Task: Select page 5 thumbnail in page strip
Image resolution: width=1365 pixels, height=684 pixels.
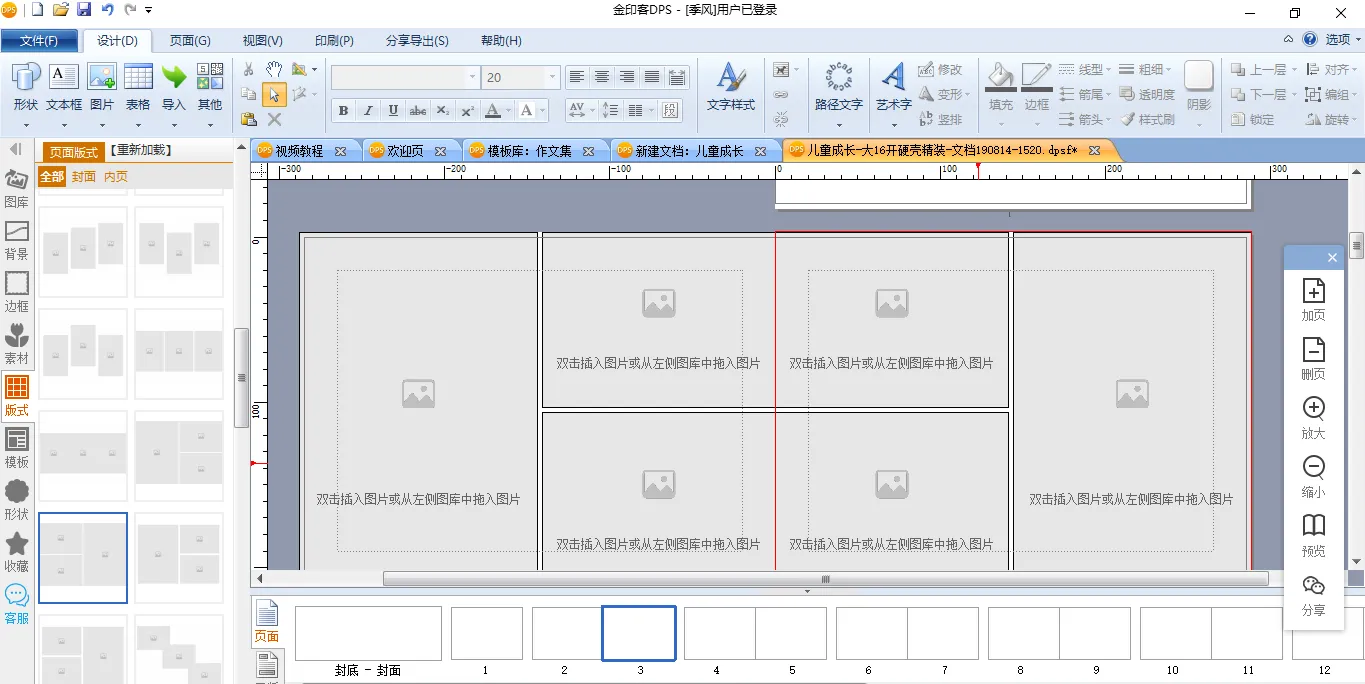Action: point(791,634)
